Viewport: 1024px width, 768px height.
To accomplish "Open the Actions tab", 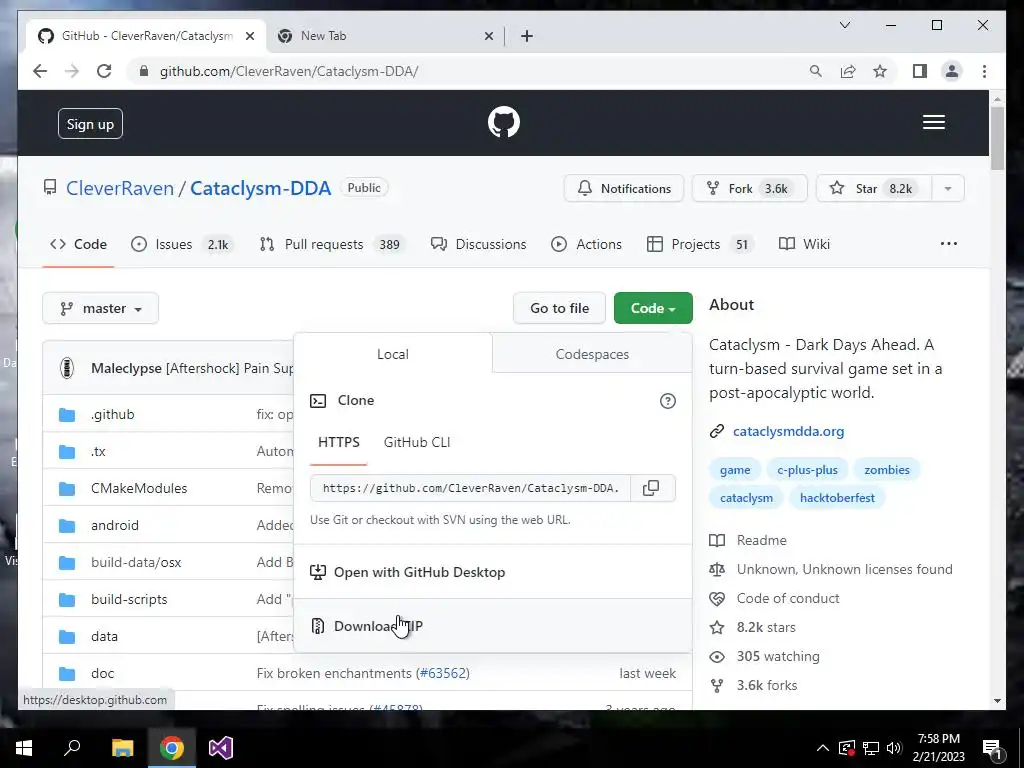I will click(x=586, y=244).
